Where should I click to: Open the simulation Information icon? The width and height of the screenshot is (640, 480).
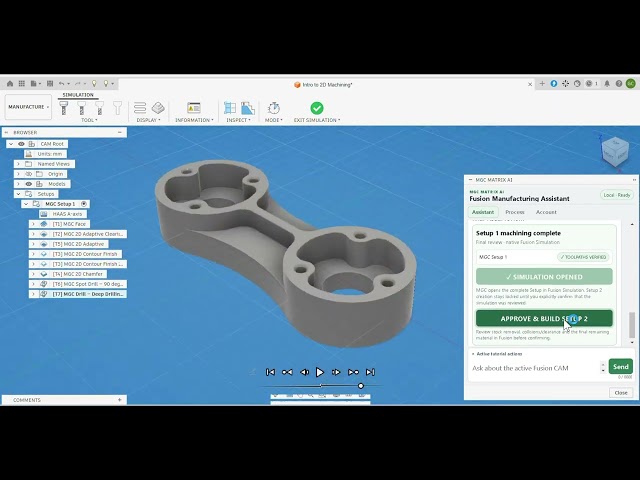coord(193,108)
